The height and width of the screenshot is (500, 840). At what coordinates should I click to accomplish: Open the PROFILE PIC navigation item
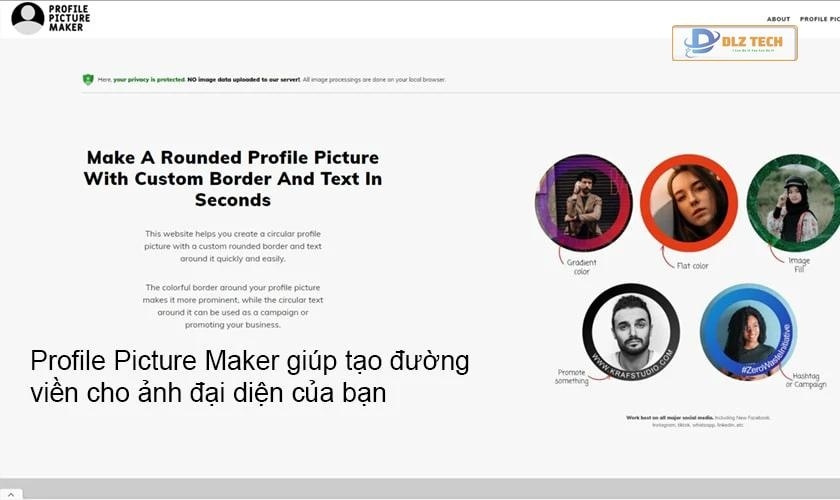click(x=819, y=19)
